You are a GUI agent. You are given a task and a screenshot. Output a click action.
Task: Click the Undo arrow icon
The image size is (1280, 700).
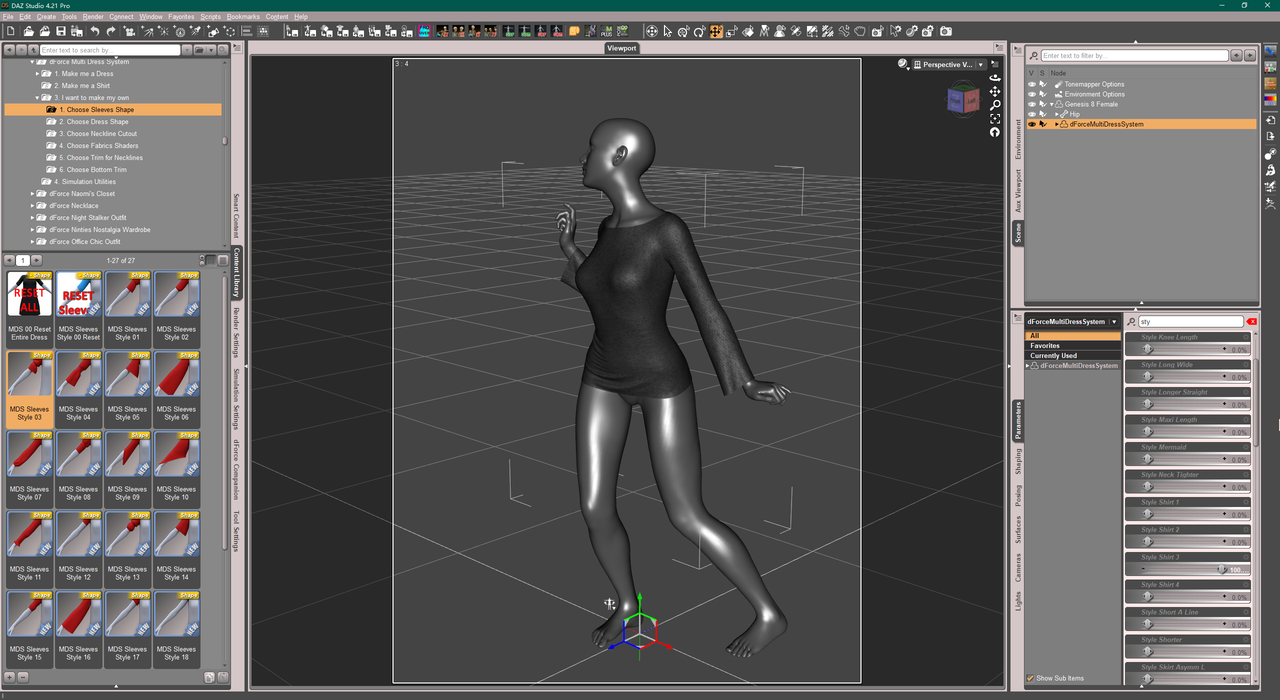coord(95,32)
